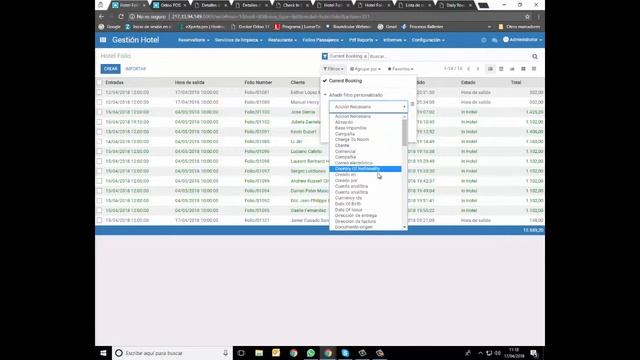640x360 pixels.
Task: Open File Explorer from the taskbar
Action: (x=259, y=353)
